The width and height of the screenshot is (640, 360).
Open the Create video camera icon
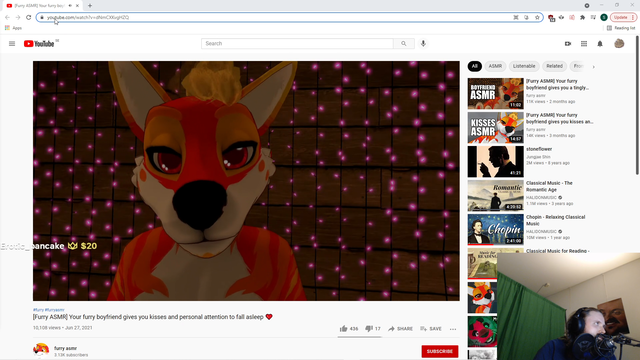[x=568, y=44]
